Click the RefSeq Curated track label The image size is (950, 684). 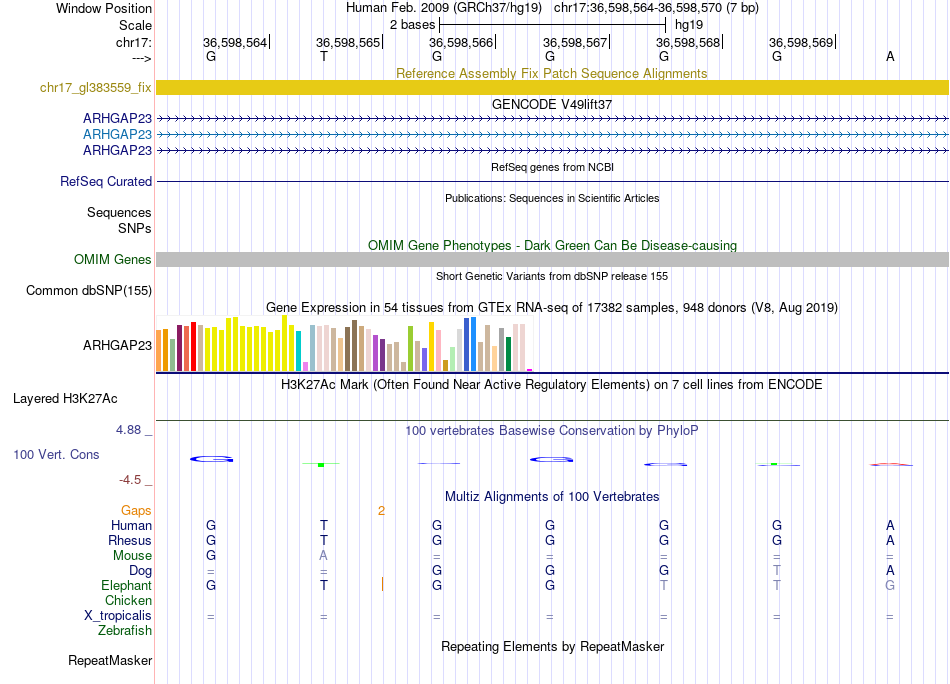point(105,181)
